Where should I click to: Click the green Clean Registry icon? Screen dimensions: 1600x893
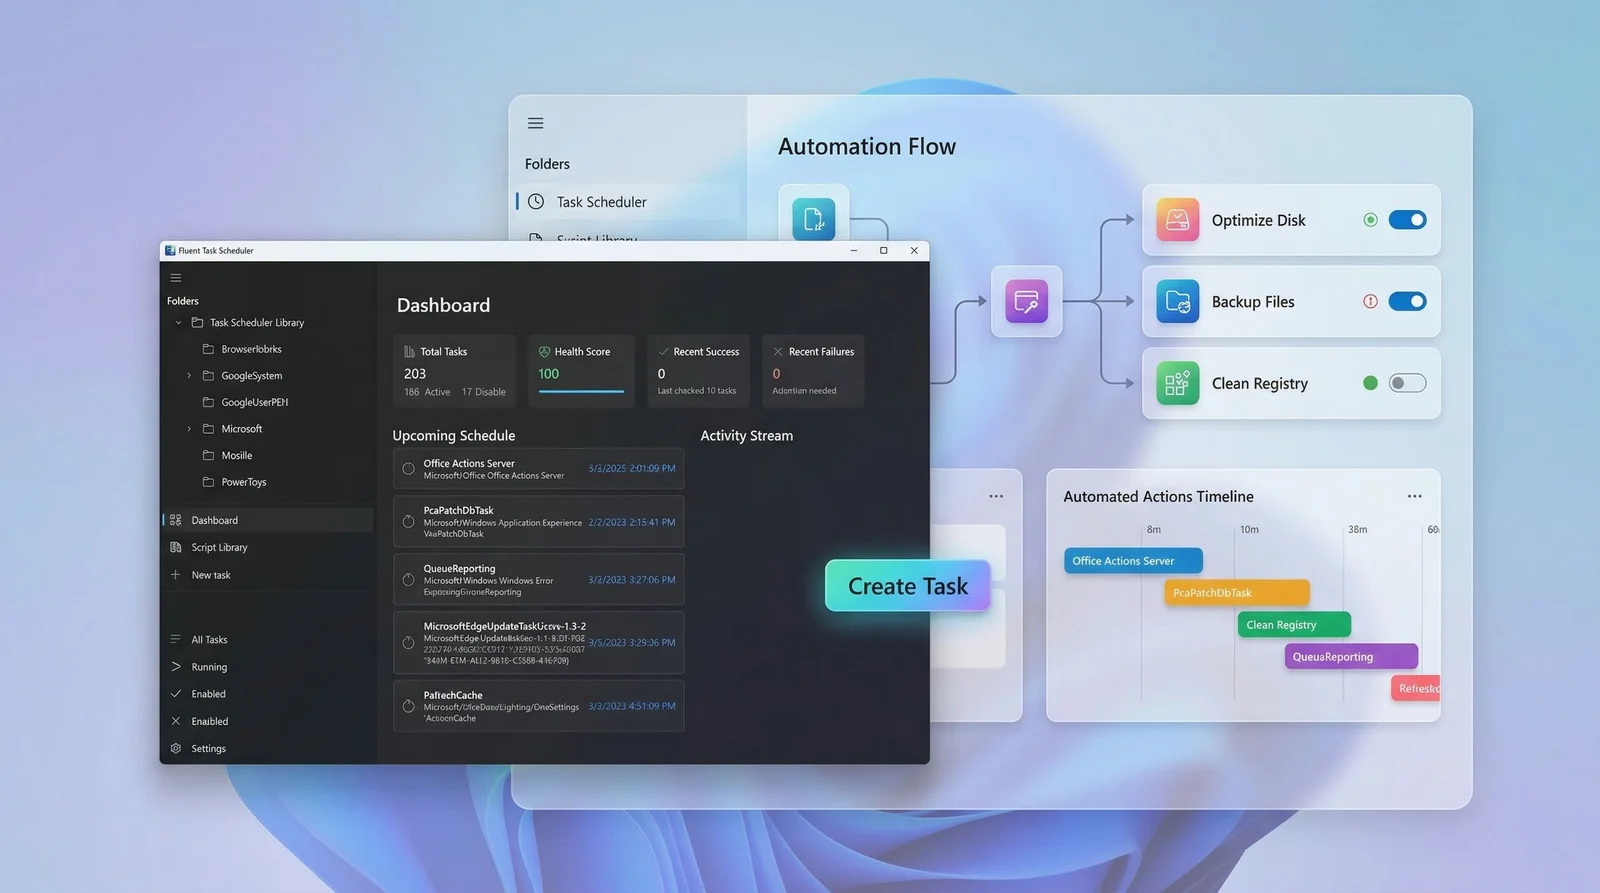pyautogui.click(x=1177, y=383)
